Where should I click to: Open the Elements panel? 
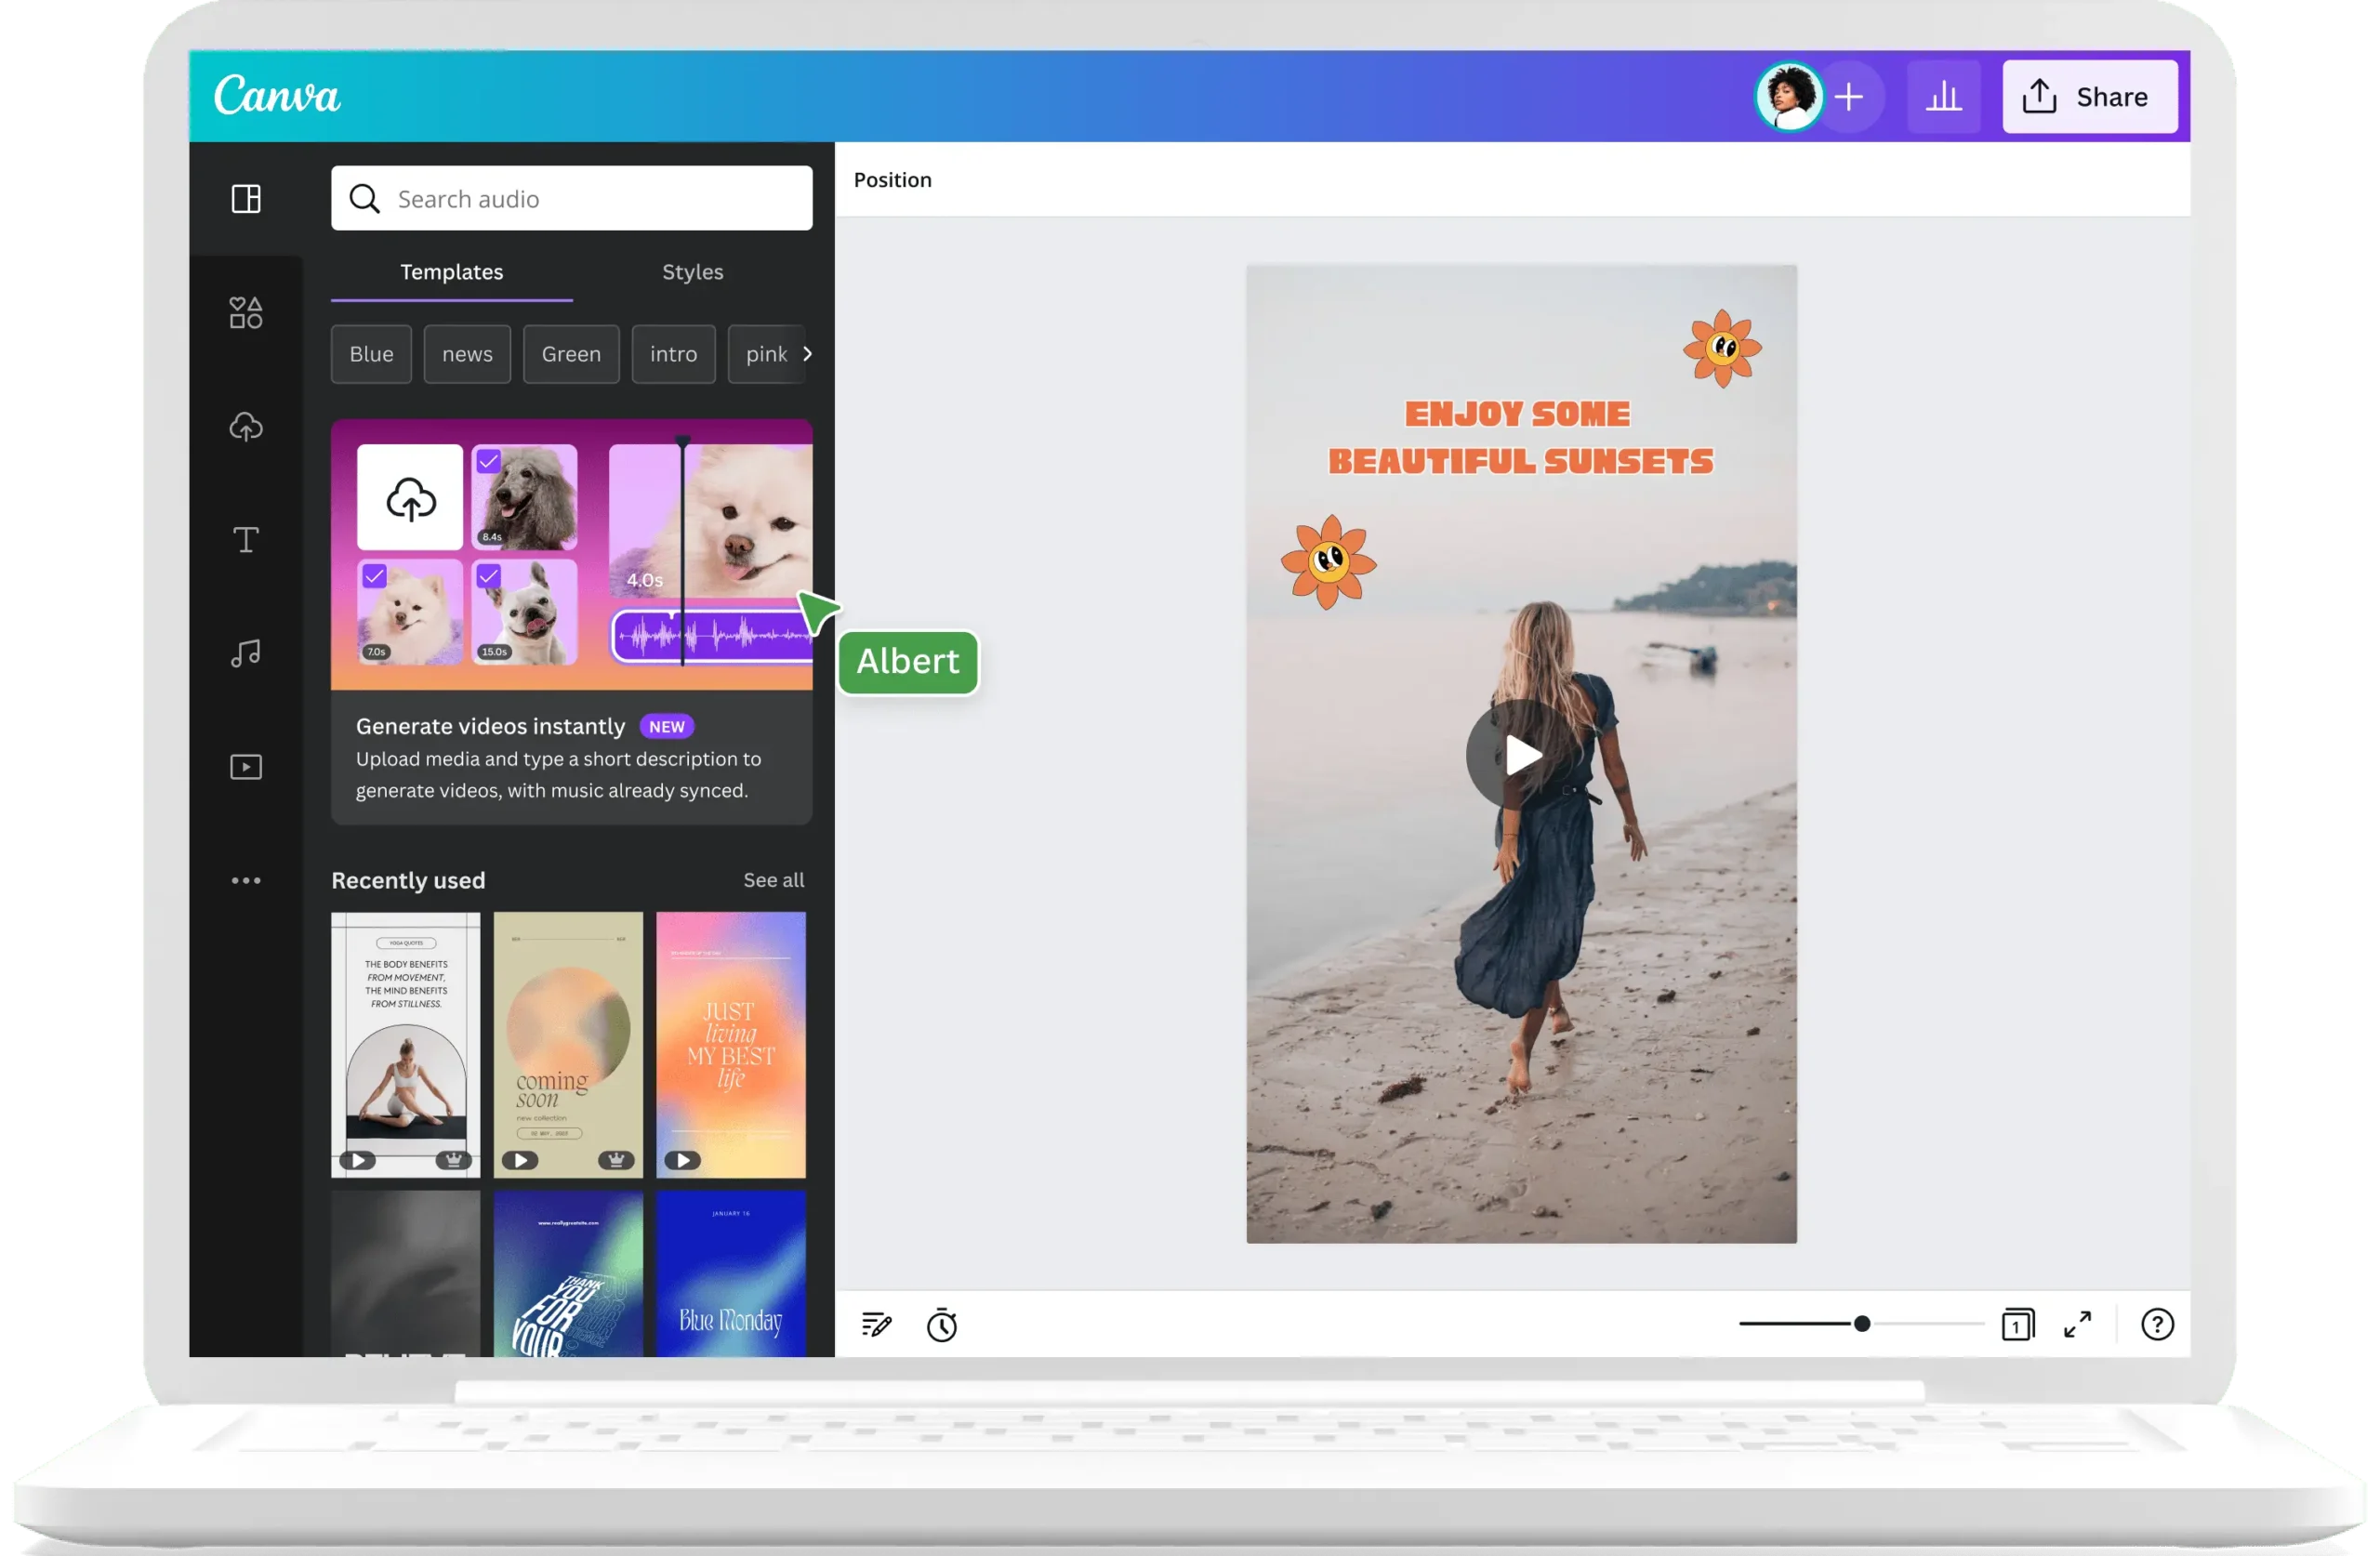click(246, 312)
